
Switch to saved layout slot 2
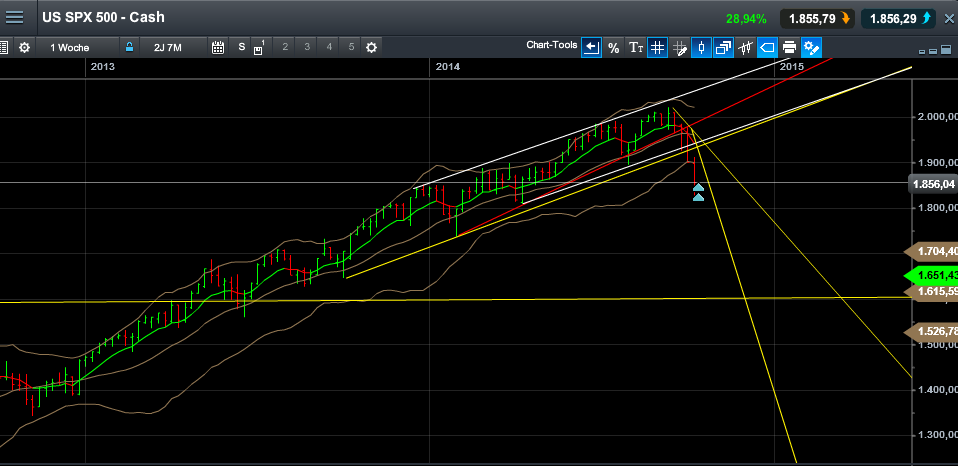284,47
